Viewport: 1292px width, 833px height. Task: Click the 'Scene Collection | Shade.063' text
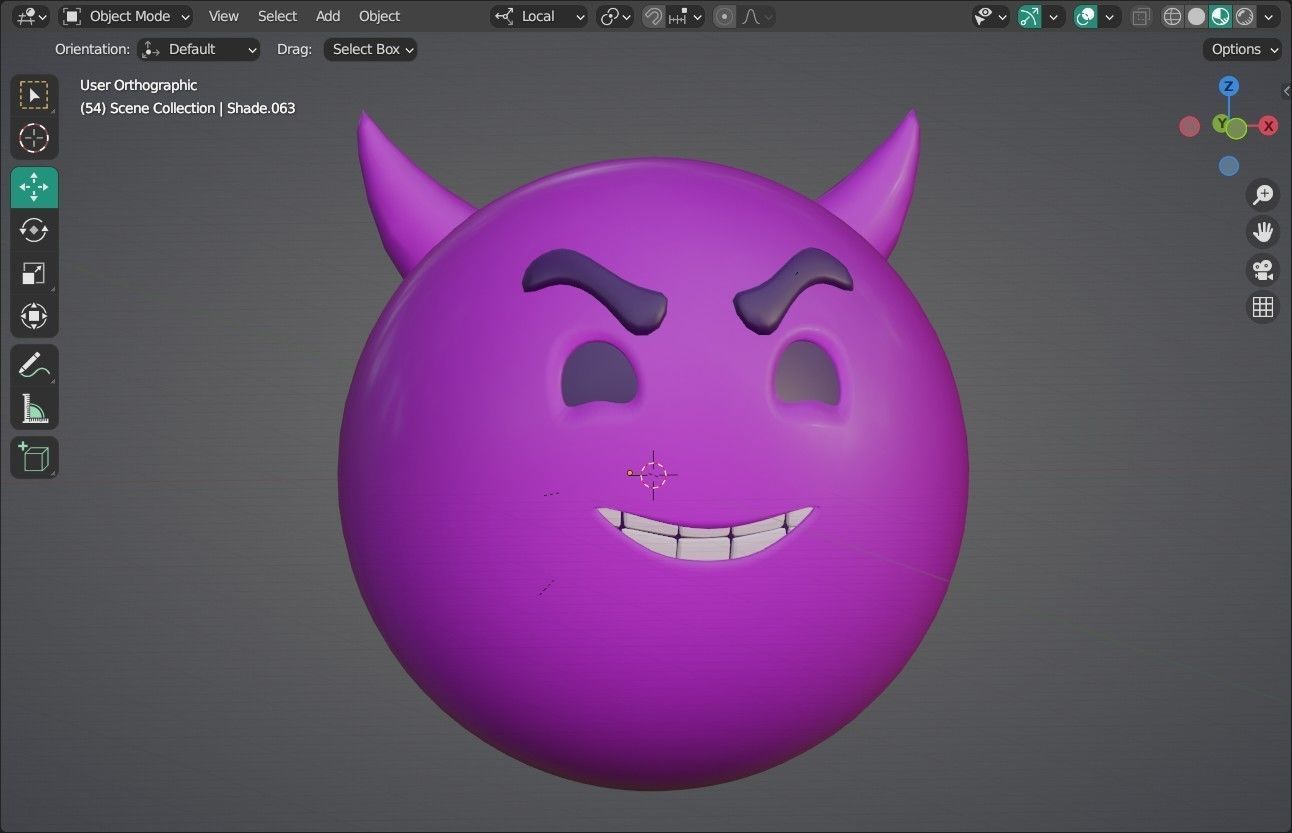pos(203,108)
